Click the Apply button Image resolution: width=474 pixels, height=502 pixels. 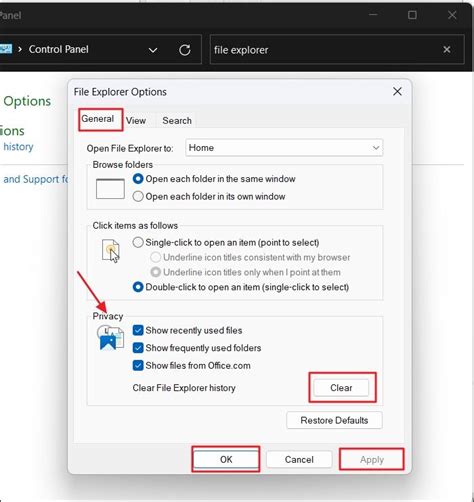click(x=372, y=460)
